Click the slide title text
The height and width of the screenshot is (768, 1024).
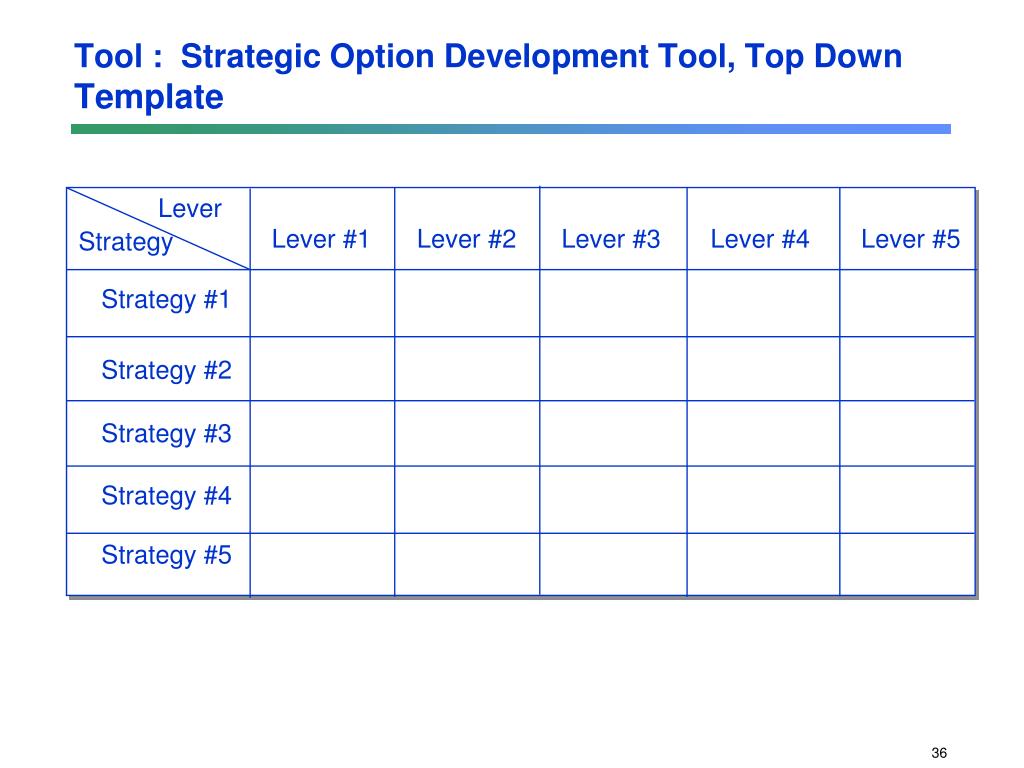[488, 76]
